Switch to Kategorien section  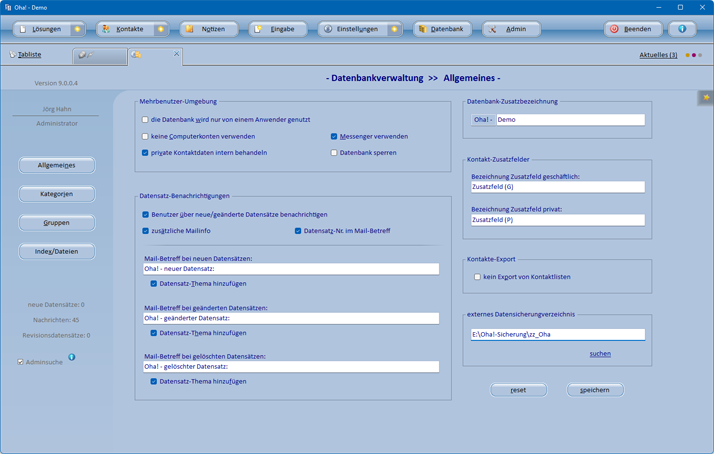point(57,194)
